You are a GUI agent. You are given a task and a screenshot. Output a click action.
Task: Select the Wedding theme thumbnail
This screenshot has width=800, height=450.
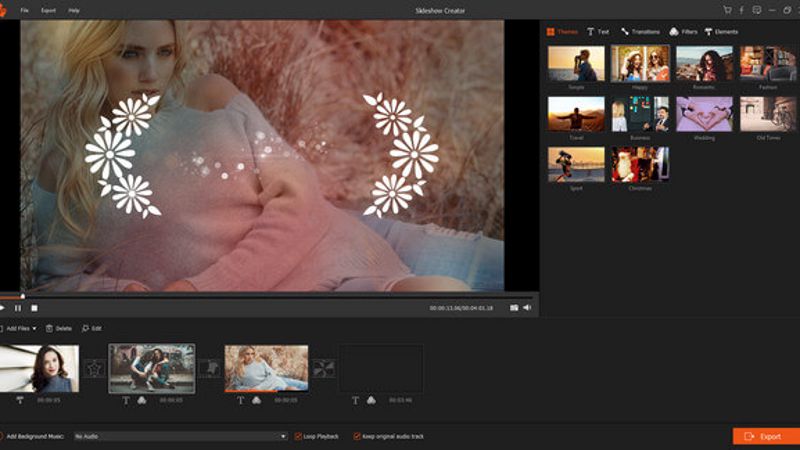704,114
